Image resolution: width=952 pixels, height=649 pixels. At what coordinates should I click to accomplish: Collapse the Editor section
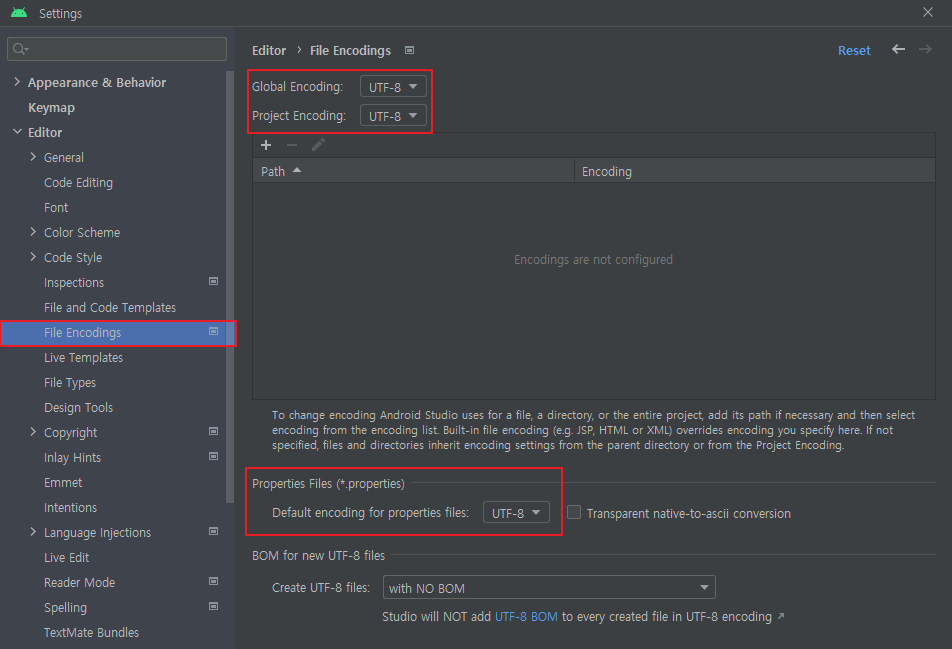coord(17,132)
